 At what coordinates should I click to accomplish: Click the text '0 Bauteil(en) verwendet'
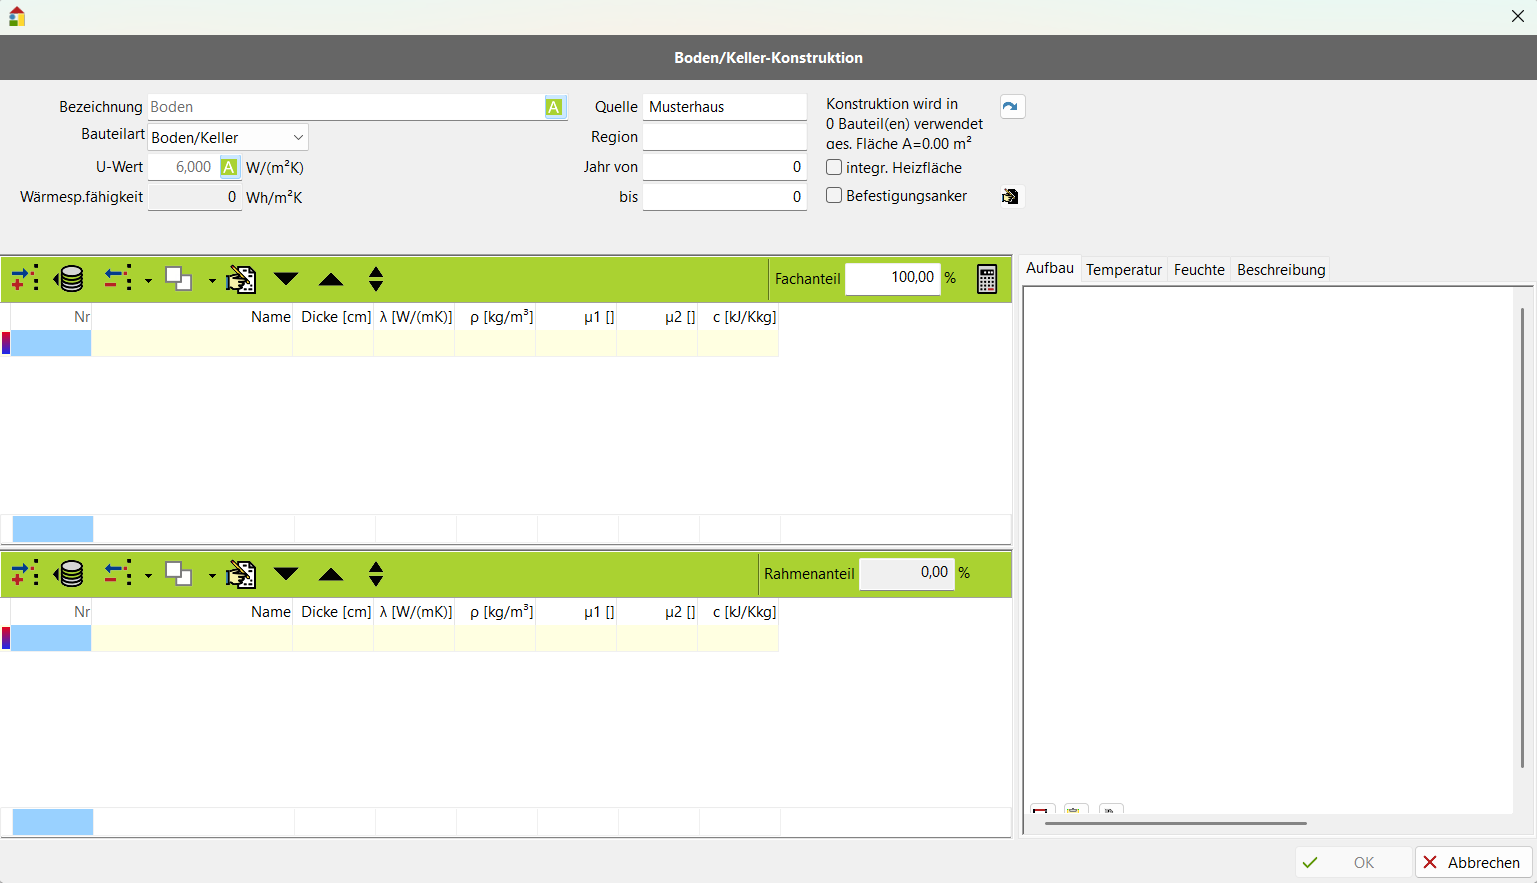pyautogui.click(x=904, y=124)
